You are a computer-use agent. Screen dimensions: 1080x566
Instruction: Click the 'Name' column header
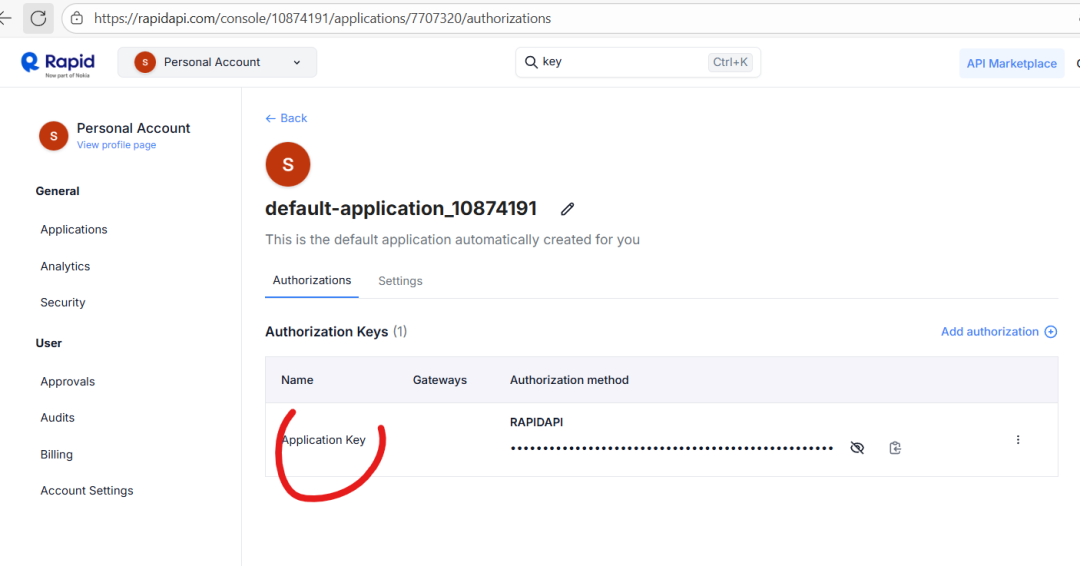297,380
